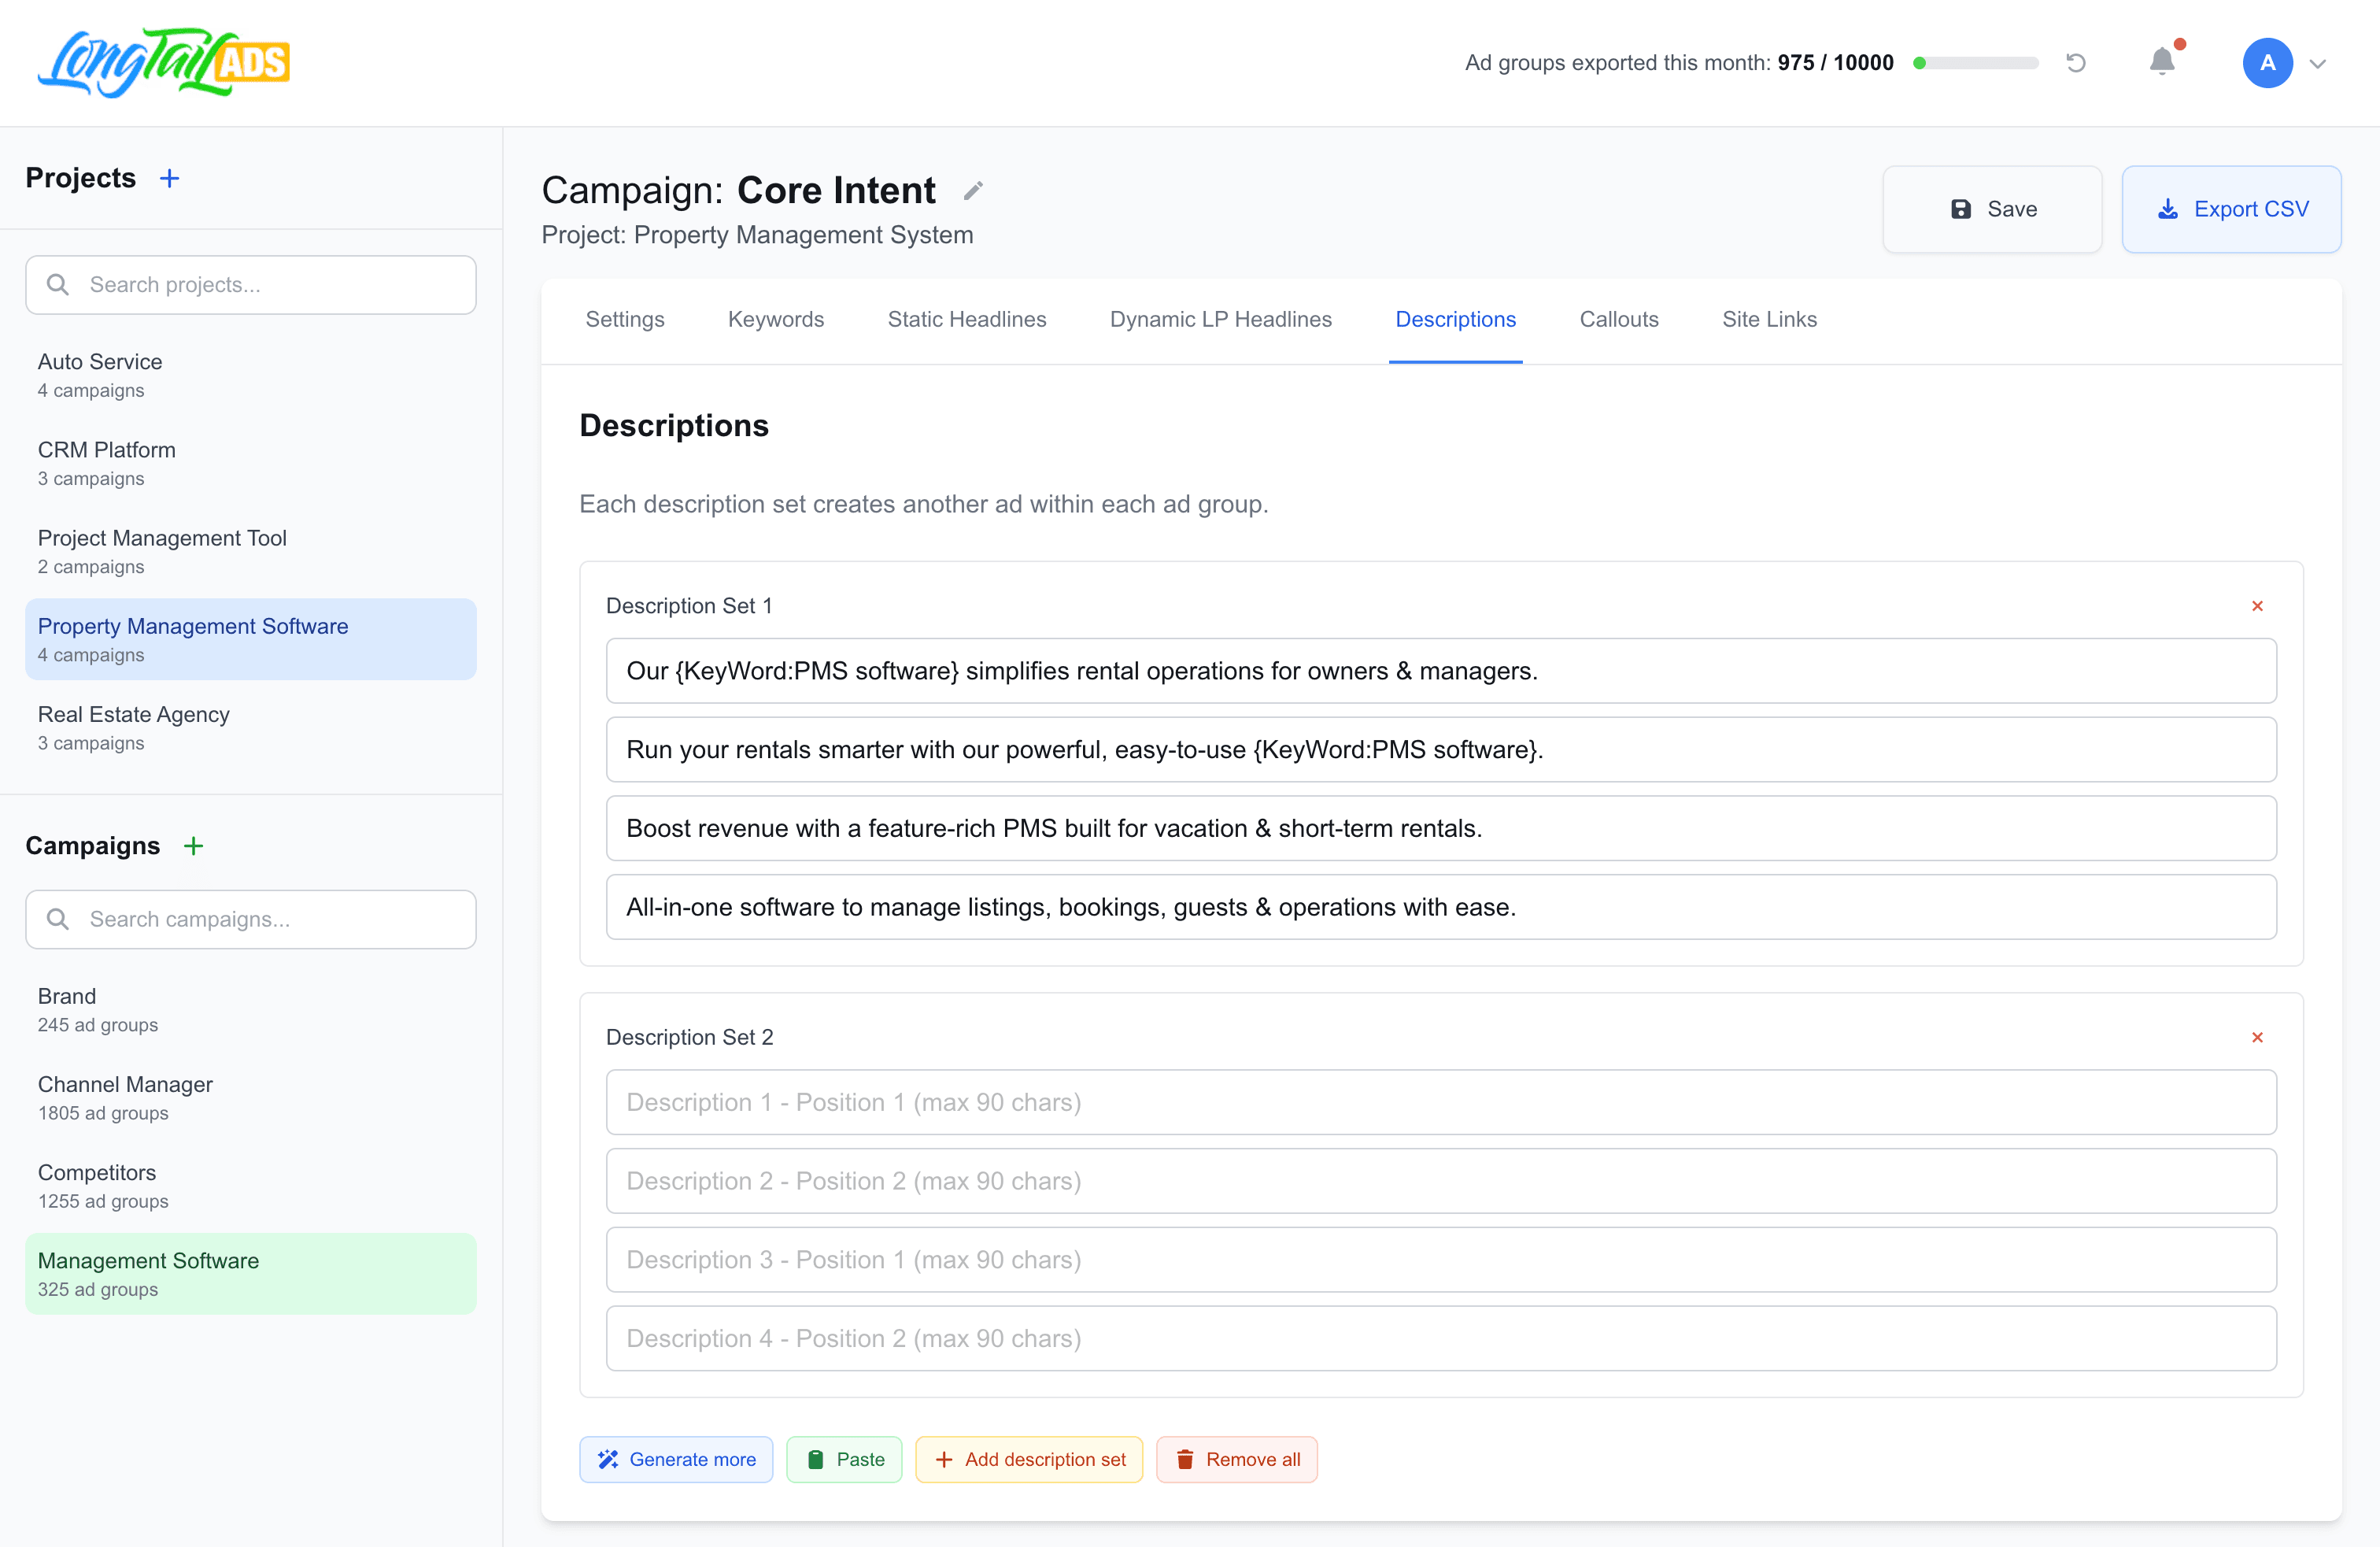Paste descriptions from clipboard
This screenshot has height=1547, width=2380.
[x=844, y=1459]
